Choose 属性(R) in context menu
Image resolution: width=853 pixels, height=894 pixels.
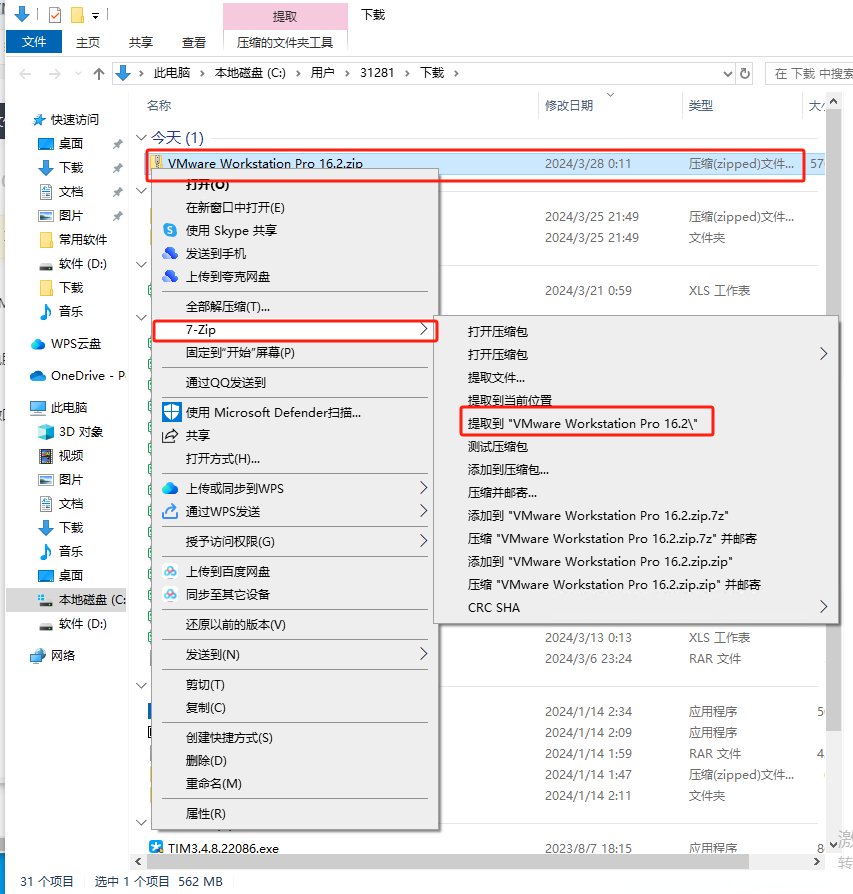pos(205,814)
